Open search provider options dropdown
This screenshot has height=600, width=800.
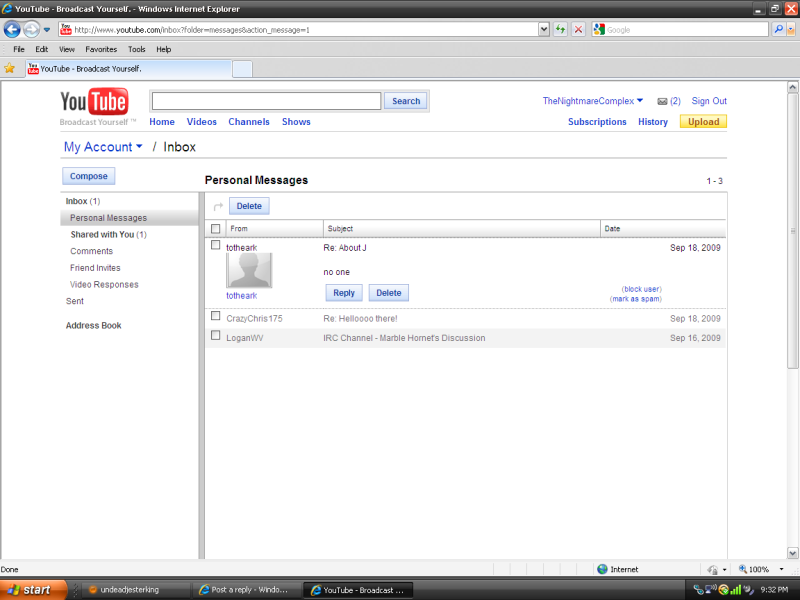(x=790, y=30)
